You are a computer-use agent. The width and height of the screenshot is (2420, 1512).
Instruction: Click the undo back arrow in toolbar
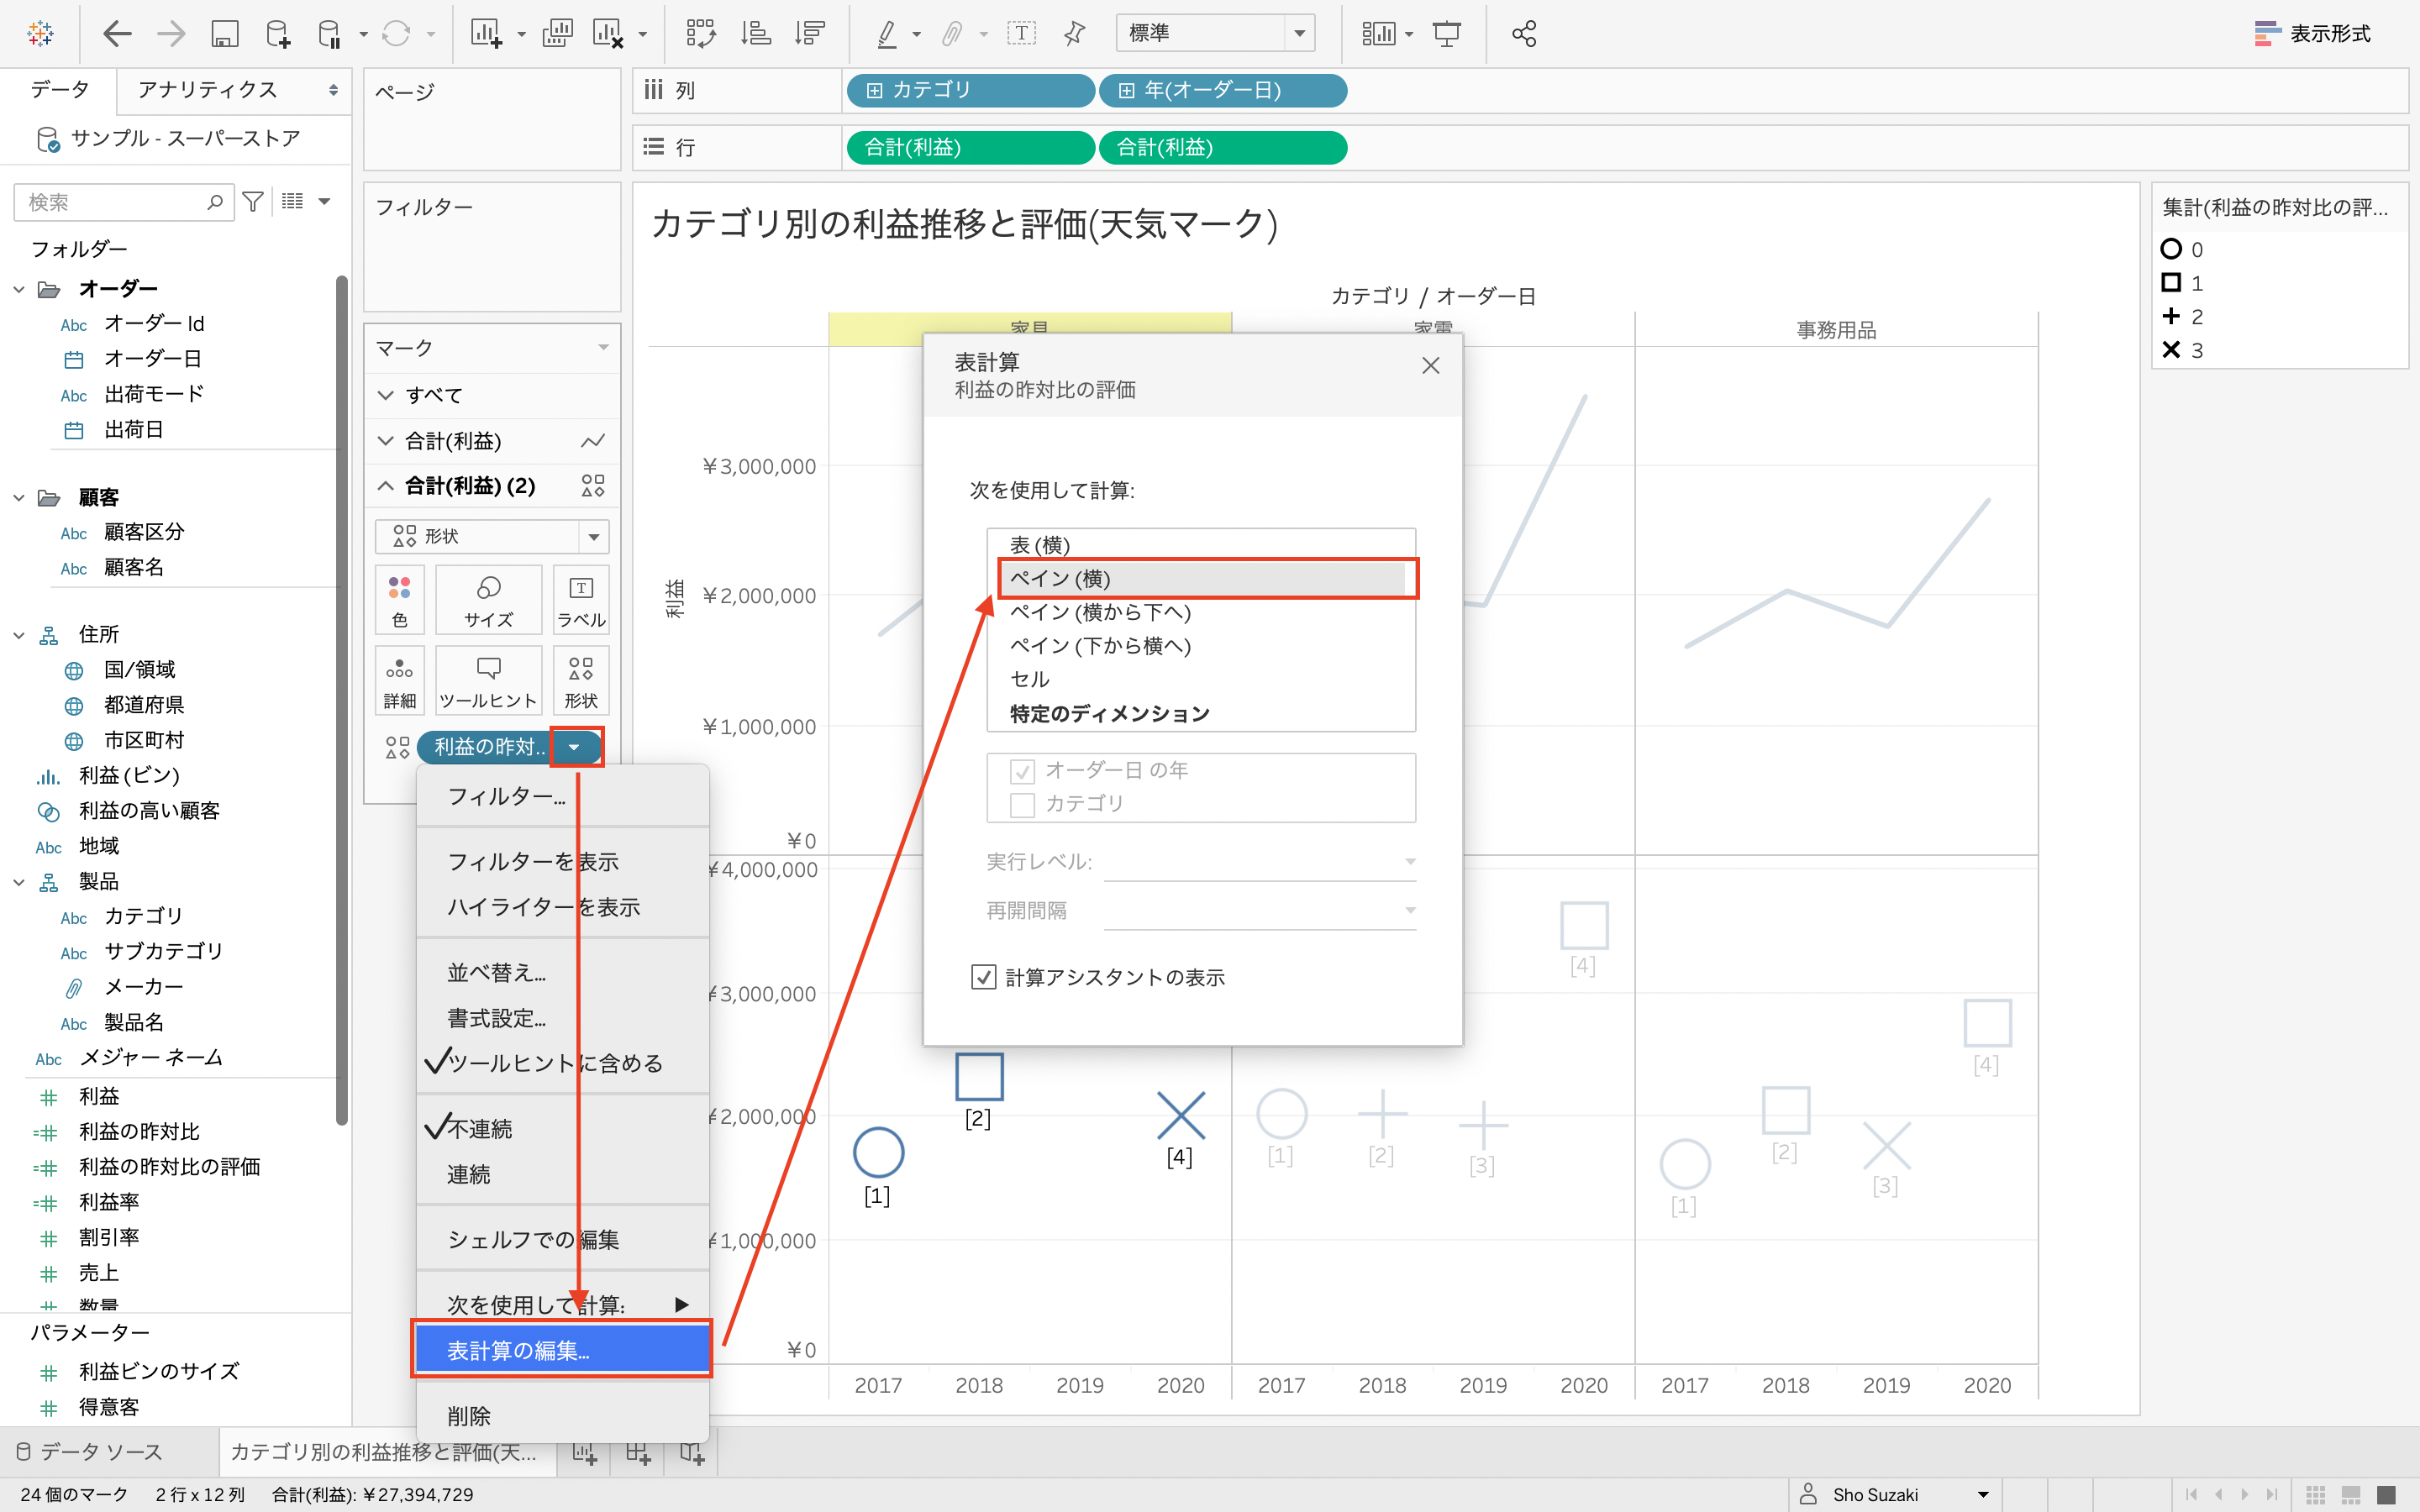pos(117,34)
